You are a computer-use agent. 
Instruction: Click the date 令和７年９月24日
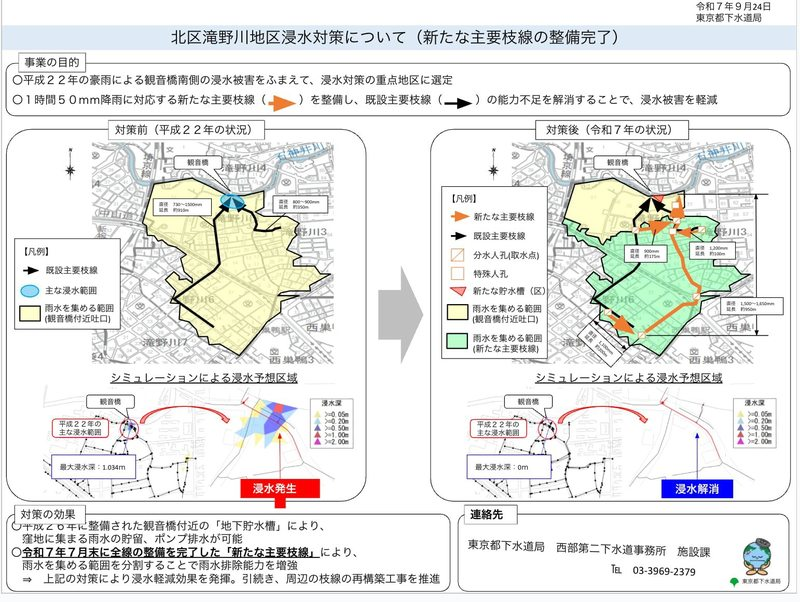point(733,7)
